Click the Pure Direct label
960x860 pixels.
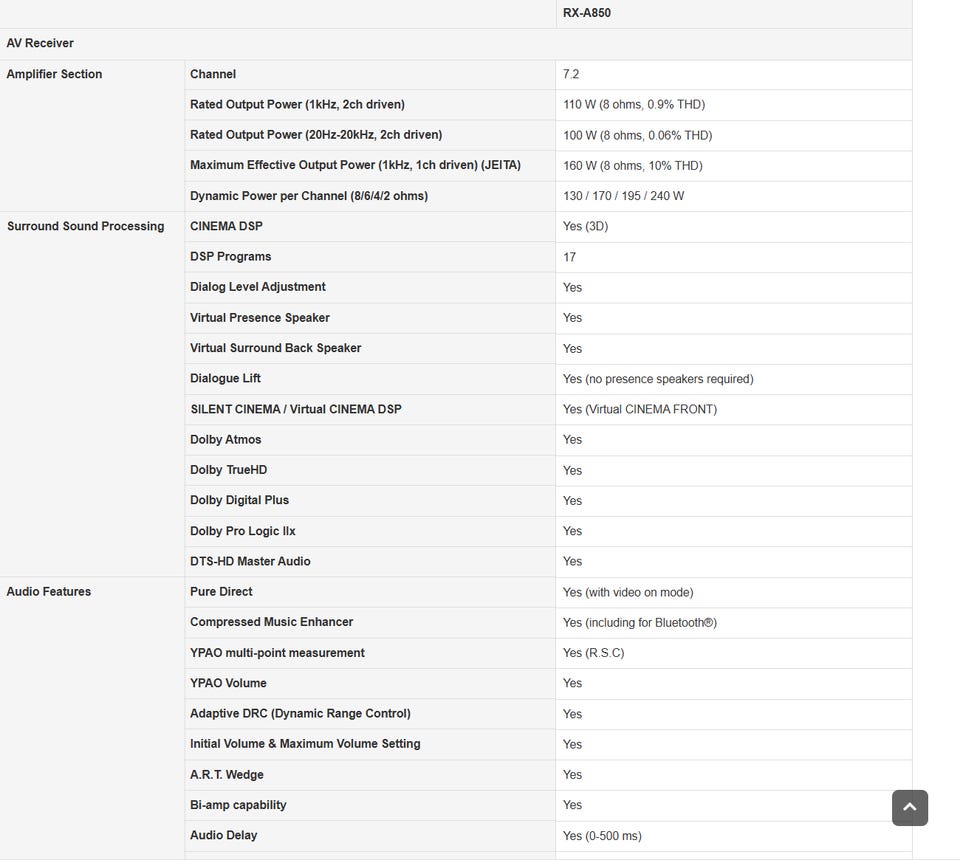tap(221, 592)
